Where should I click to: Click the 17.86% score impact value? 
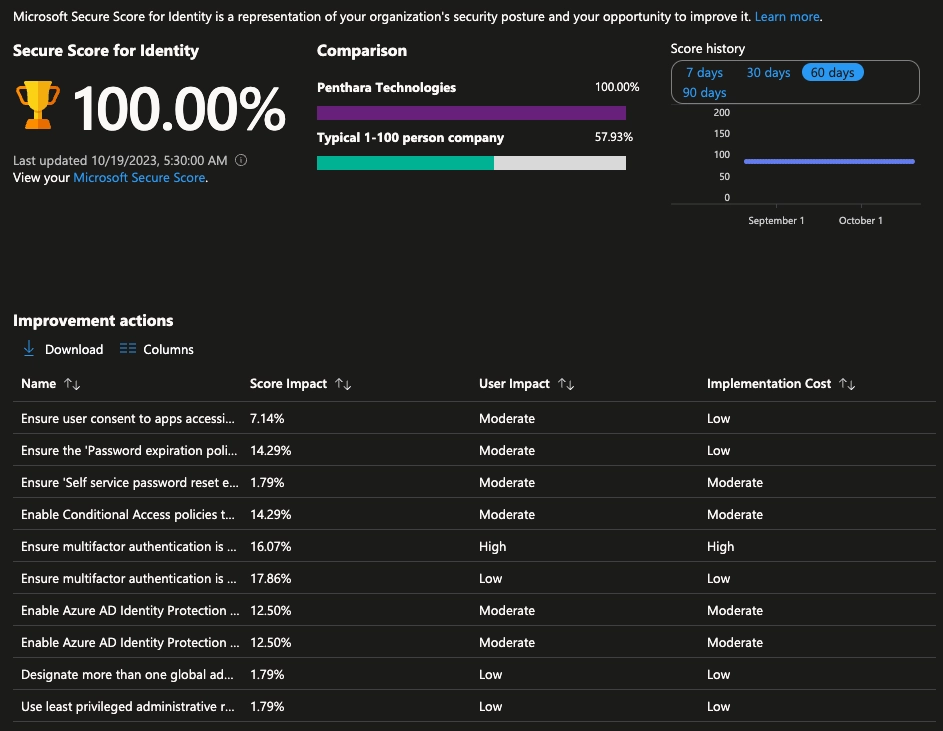coord(271,578)
